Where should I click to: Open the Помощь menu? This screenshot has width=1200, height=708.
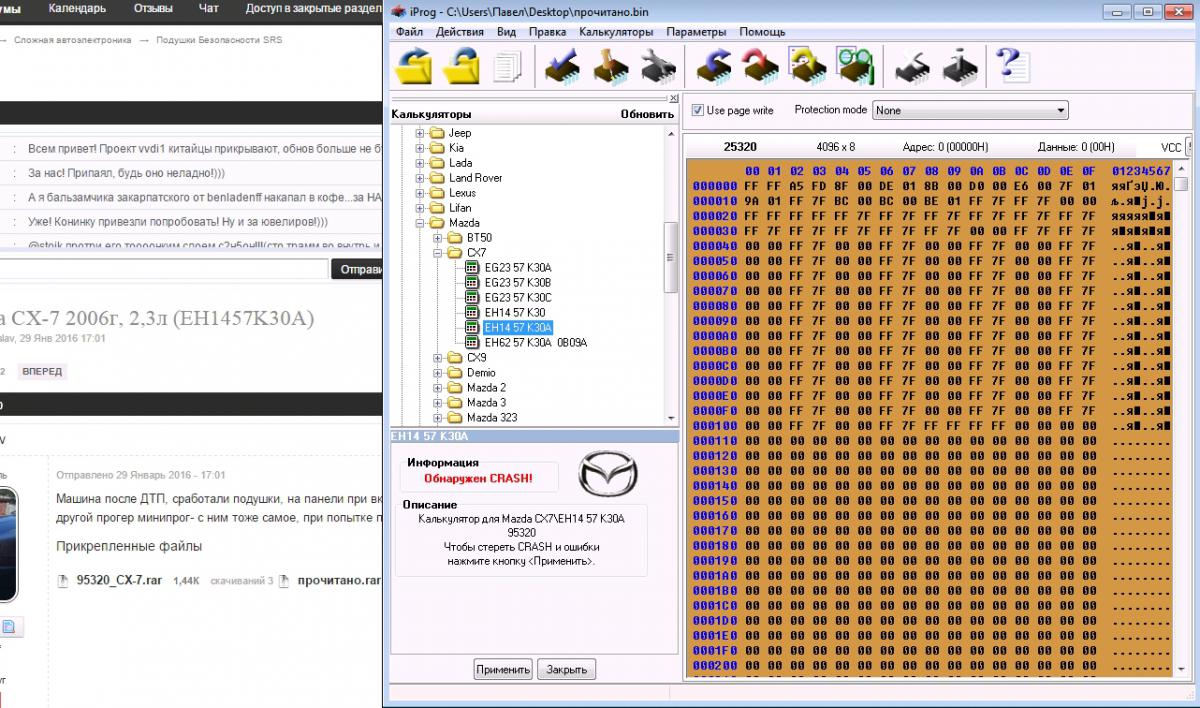pyautogui.click(x=763, y=32)
